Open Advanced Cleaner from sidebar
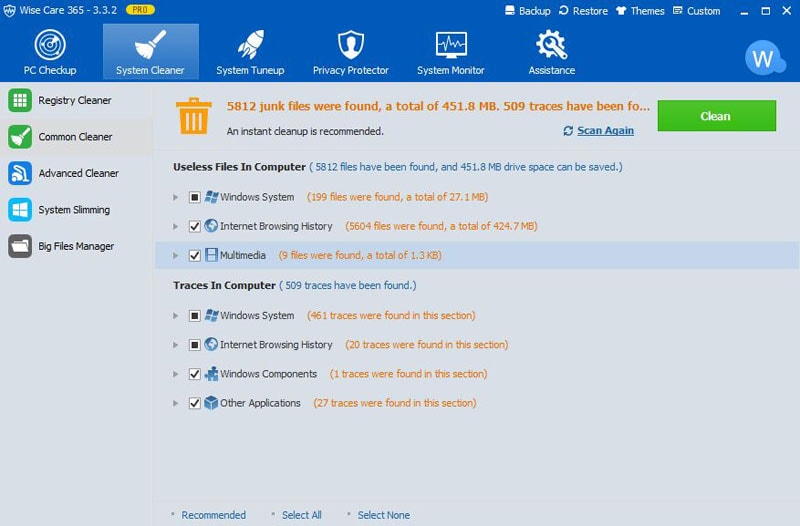 (76, 173)
